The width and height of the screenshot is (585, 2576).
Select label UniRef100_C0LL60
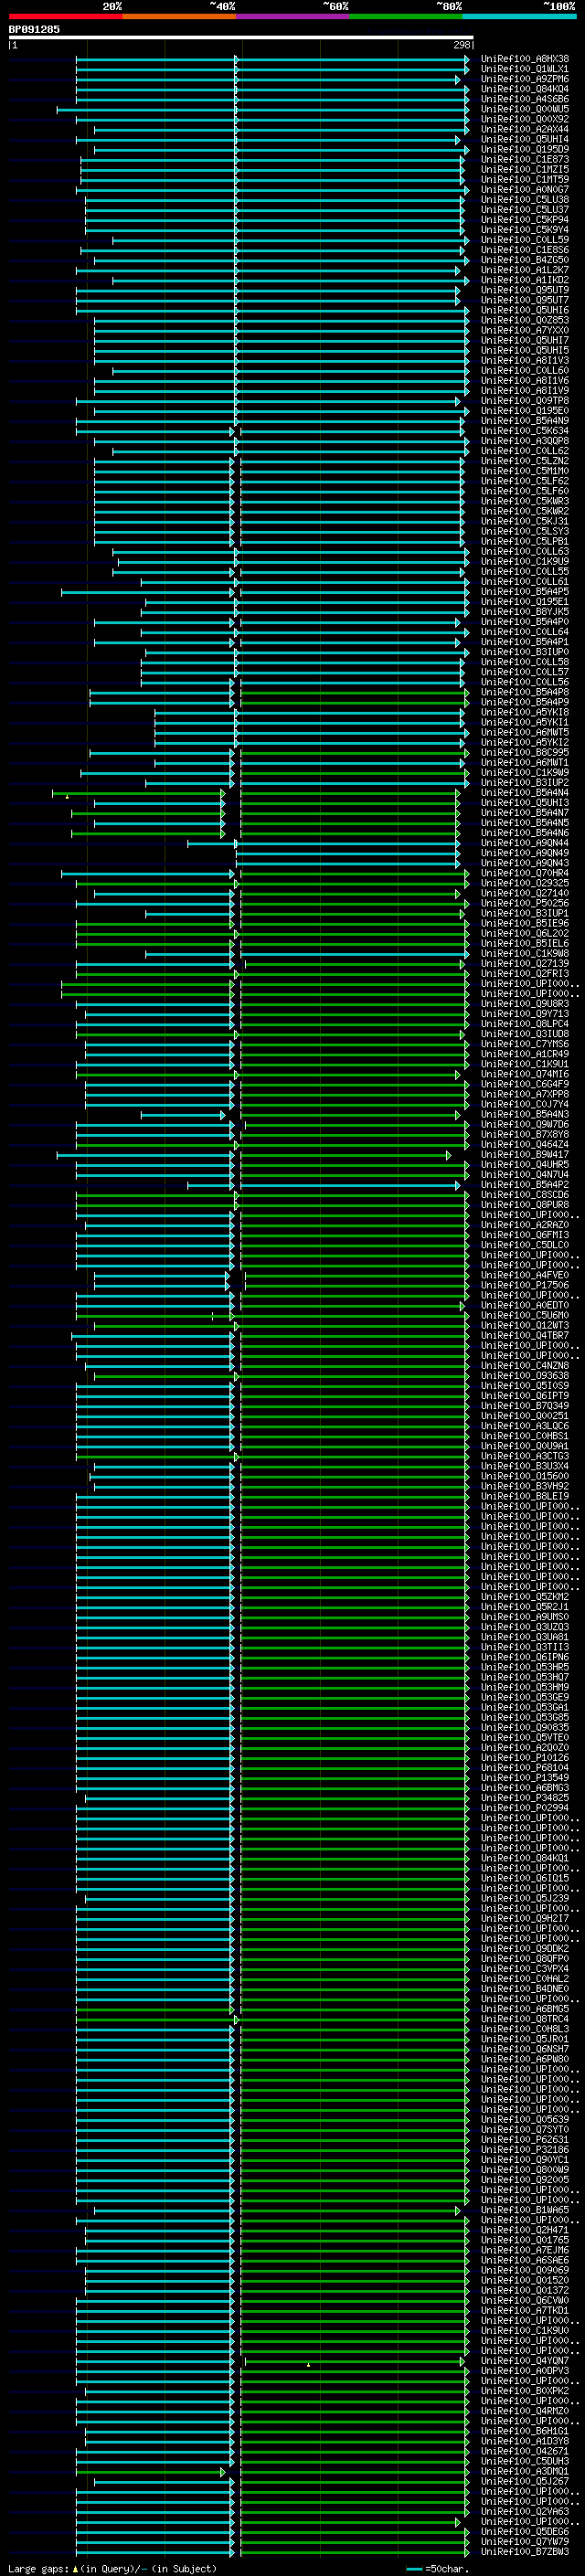525,370
